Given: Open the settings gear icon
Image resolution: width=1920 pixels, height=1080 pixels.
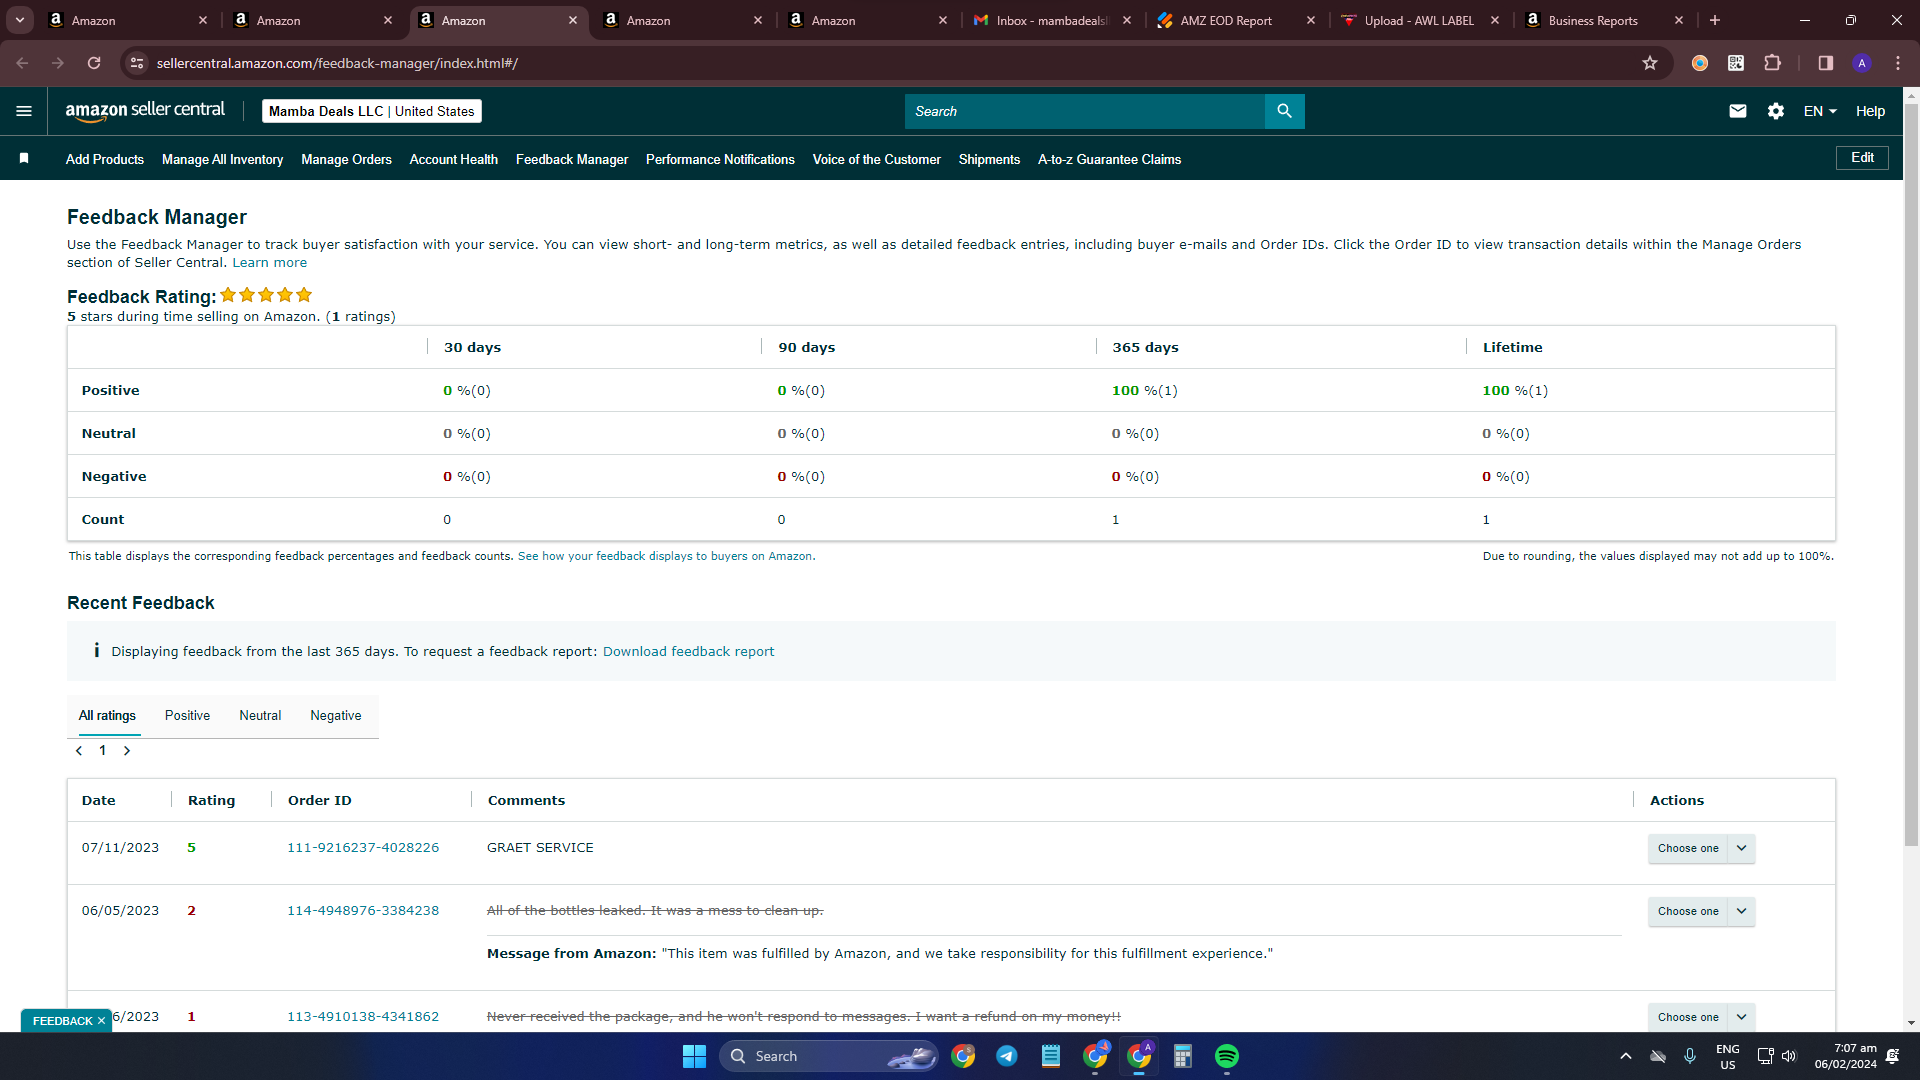Looking at the screenshot, I should (x=1776, y=111).
